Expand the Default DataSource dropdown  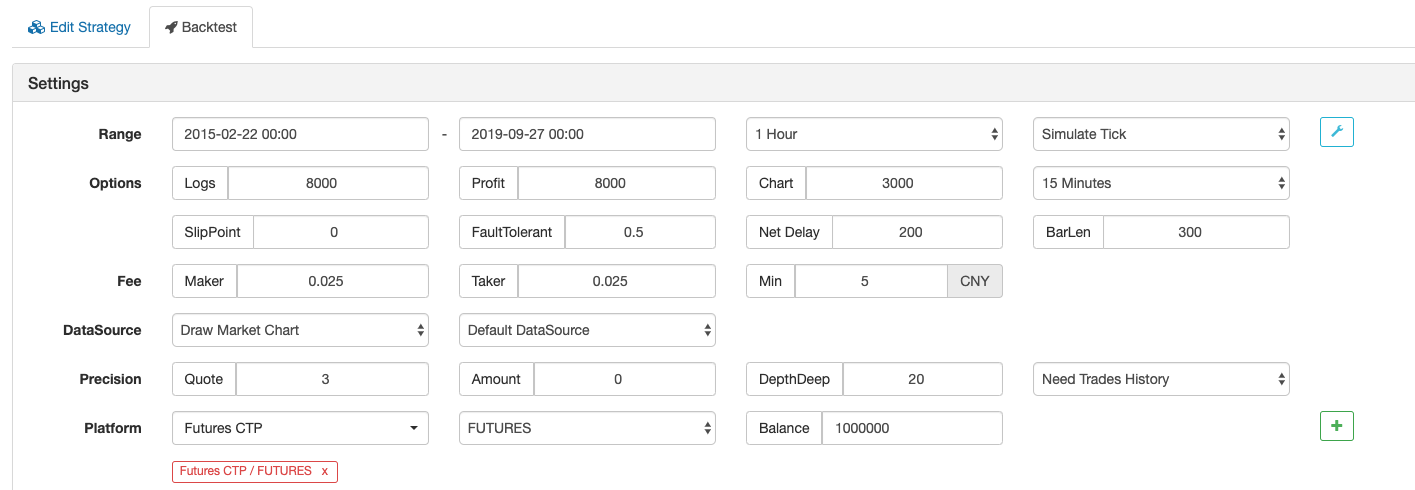click(x=587, y=330)
